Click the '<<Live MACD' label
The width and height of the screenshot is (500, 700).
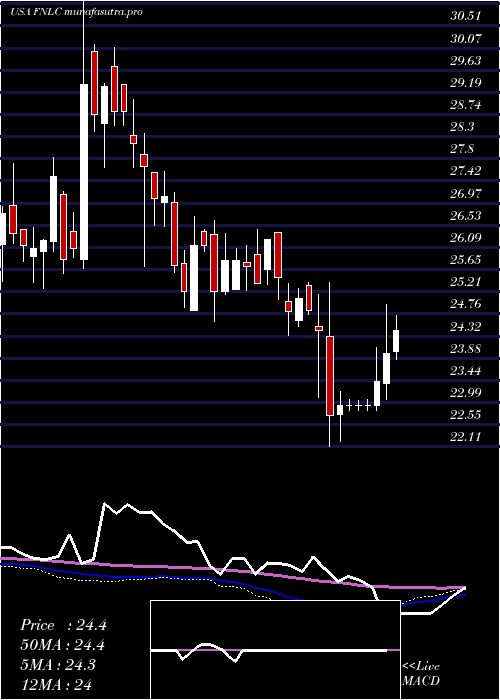pos(421,674)
